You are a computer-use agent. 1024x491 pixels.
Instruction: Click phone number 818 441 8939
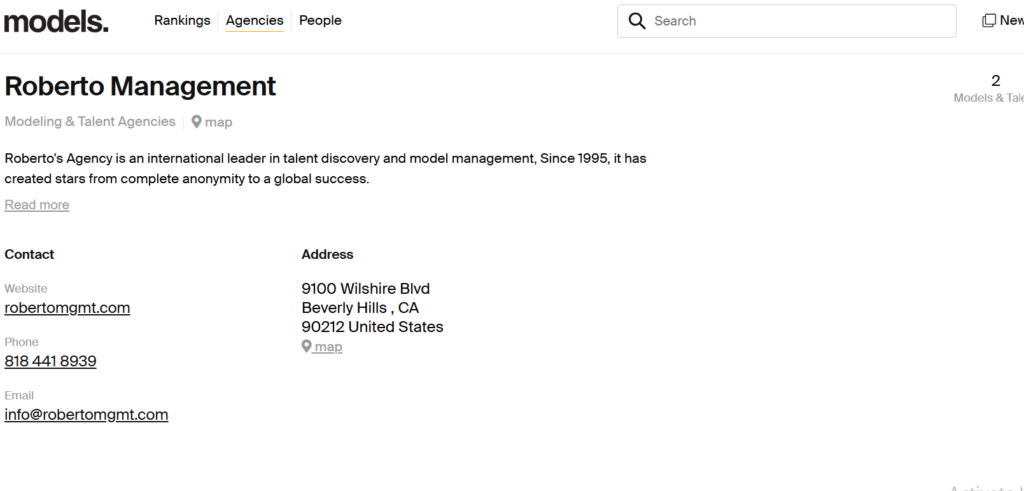50,361
